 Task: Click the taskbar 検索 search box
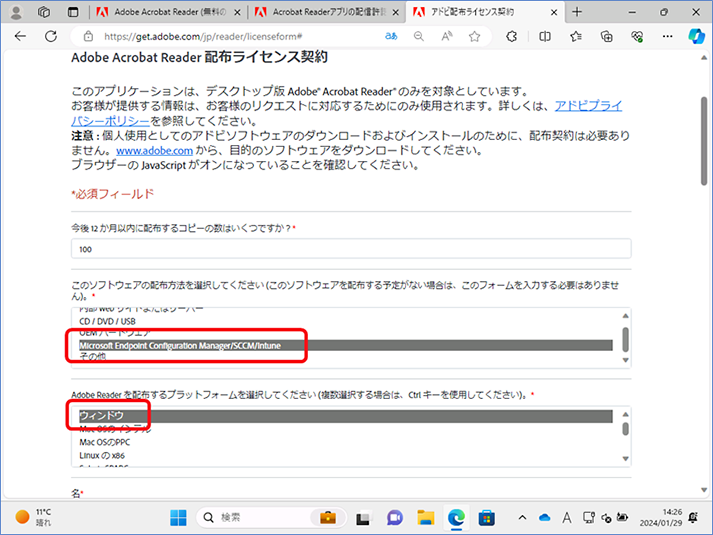coord(271,517)
